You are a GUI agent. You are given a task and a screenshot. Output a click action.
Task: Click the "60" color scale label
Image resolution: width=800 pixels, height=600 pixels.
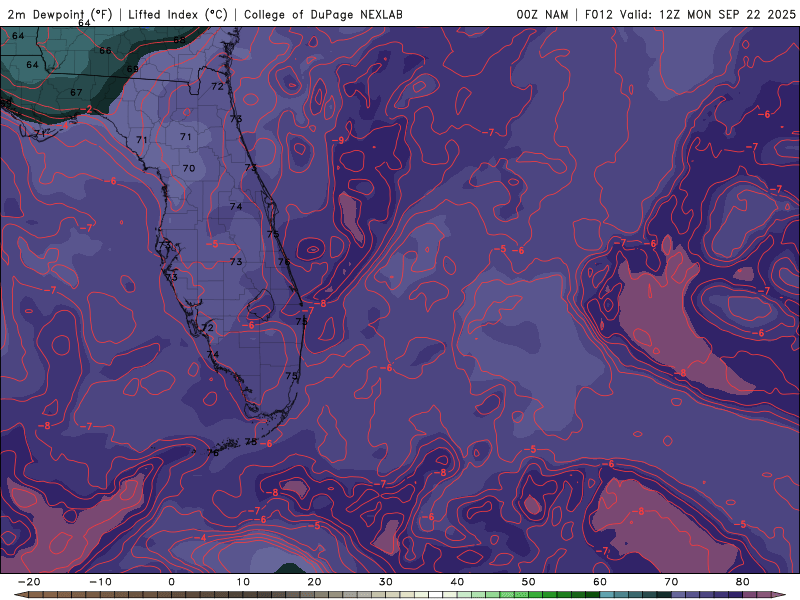click(600, 582)
